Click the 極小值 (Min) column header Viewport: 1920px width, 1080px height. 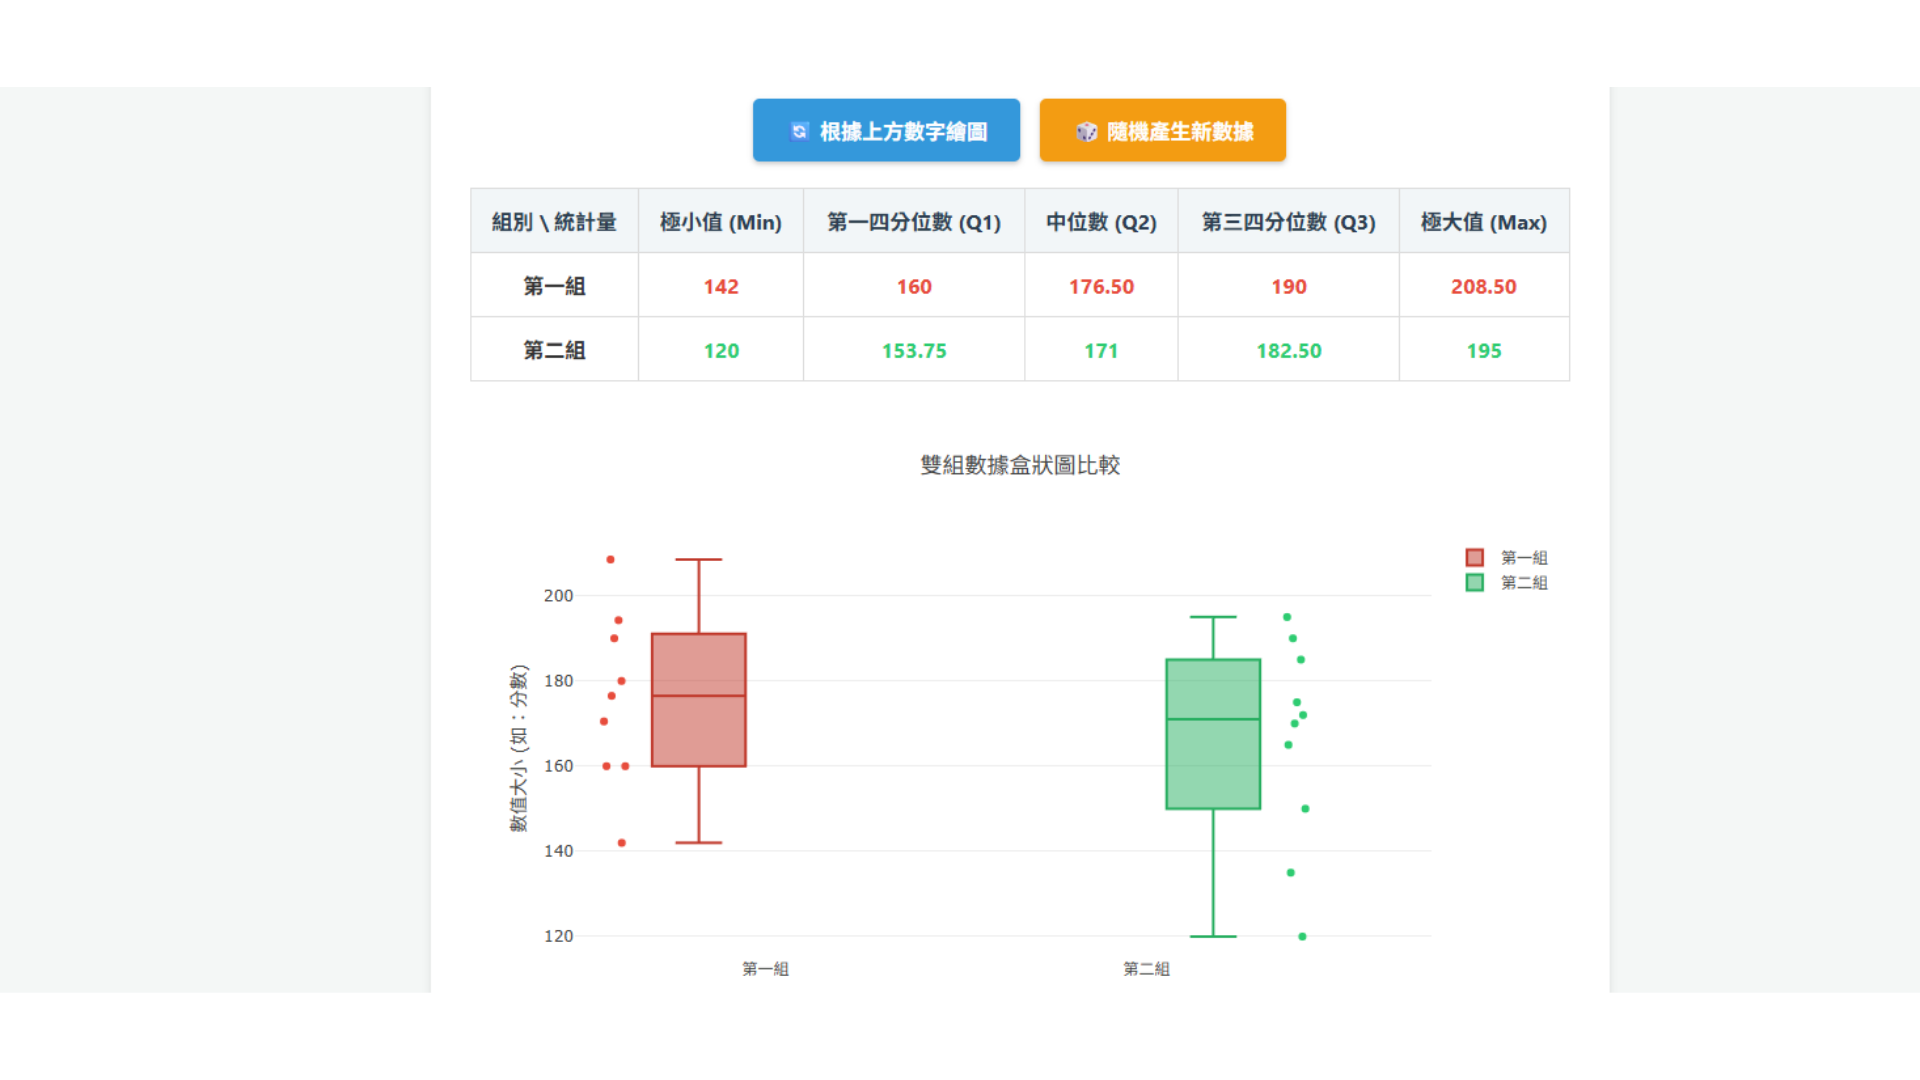coord(720,221)
